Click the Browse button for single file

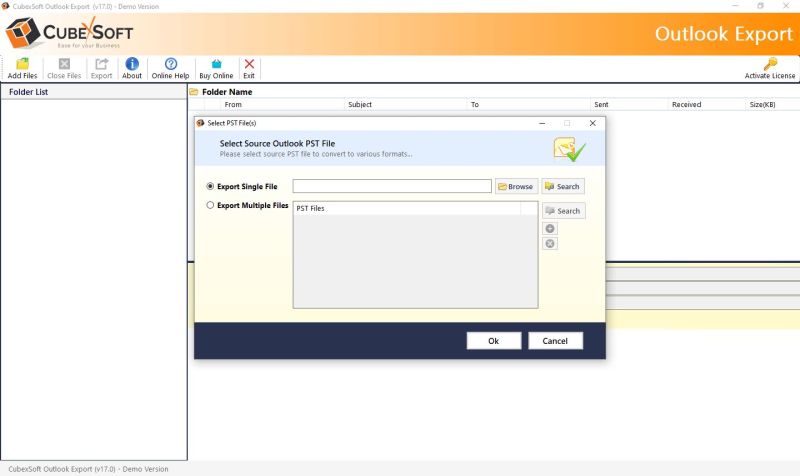point(516,186)
